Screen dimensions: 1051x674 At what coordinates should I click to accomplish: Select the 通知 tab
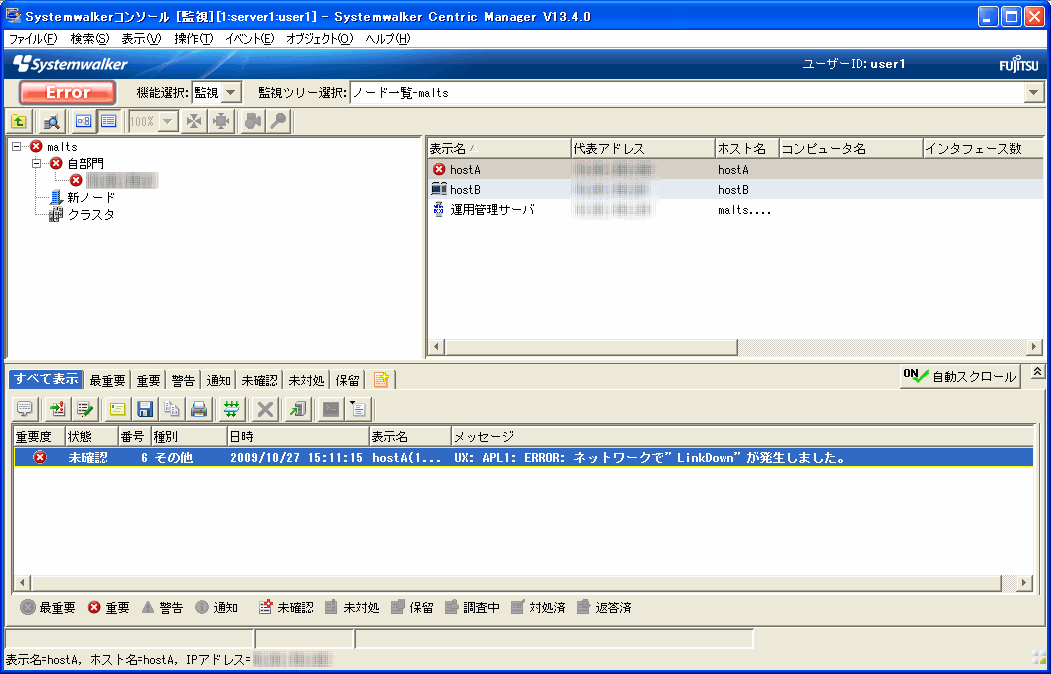(219, 380)
